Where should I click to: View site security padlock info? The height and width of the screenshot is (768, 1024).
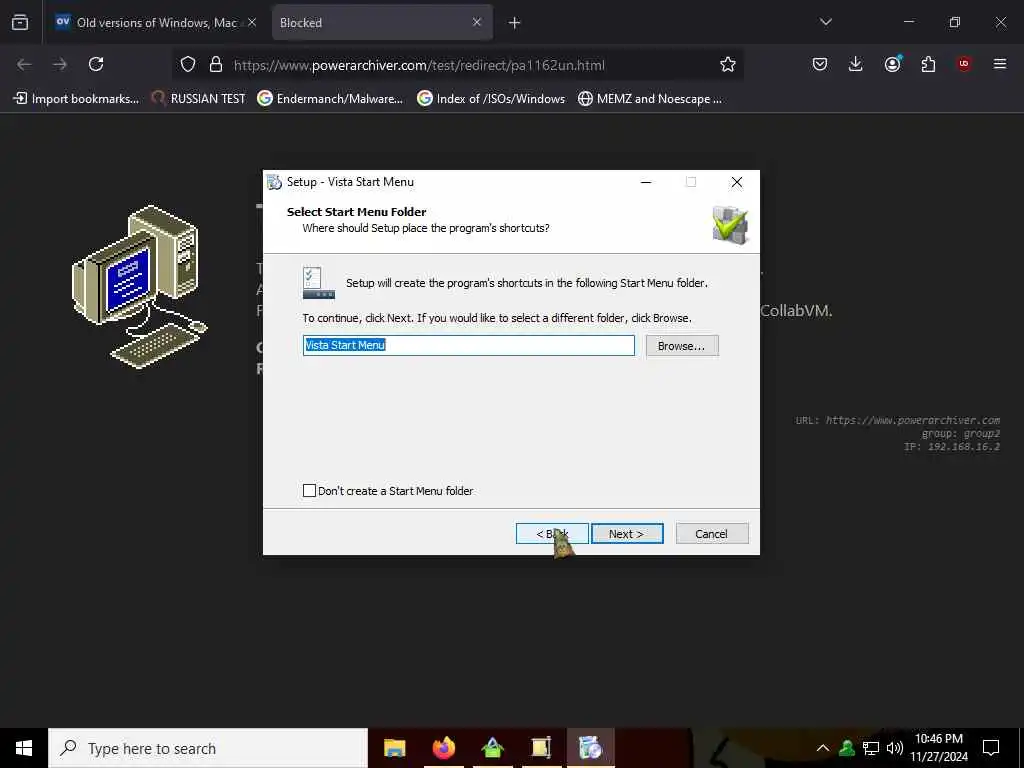(x=216, y=64)
